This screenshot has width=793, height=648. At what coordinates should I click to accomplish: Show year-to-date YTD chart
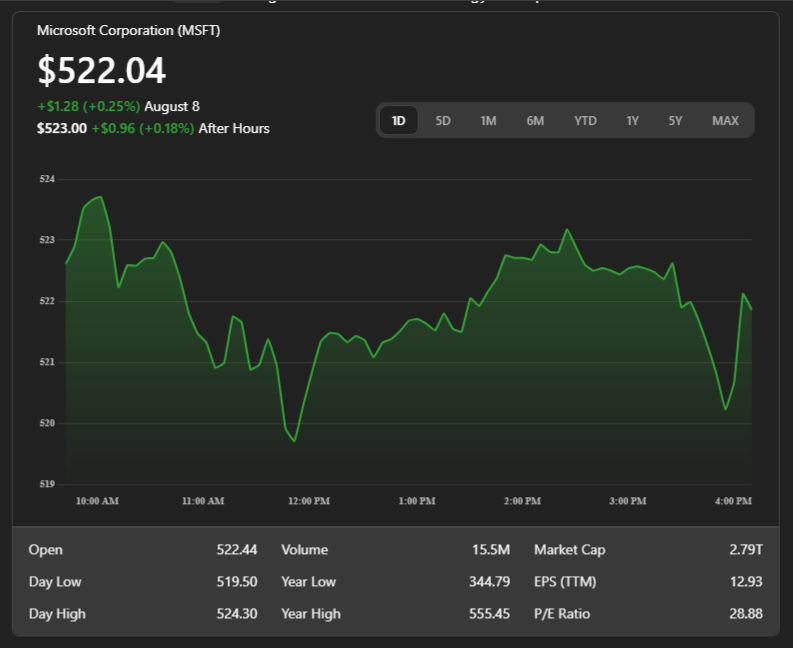click(x=585, y=121)
